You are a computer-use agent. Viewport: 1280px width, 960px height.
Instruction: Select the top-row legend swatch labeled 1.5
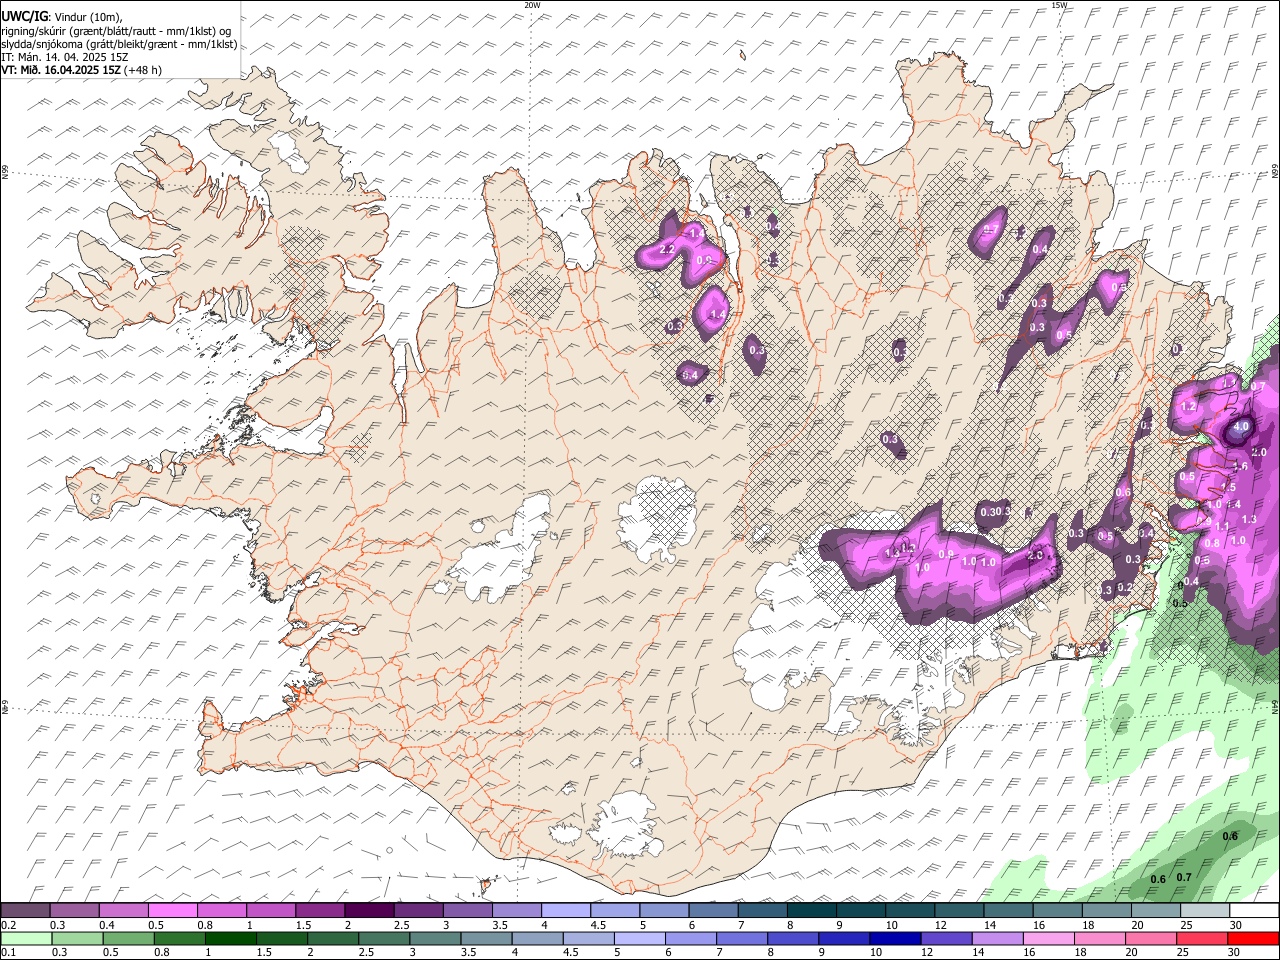coord(319,911)
